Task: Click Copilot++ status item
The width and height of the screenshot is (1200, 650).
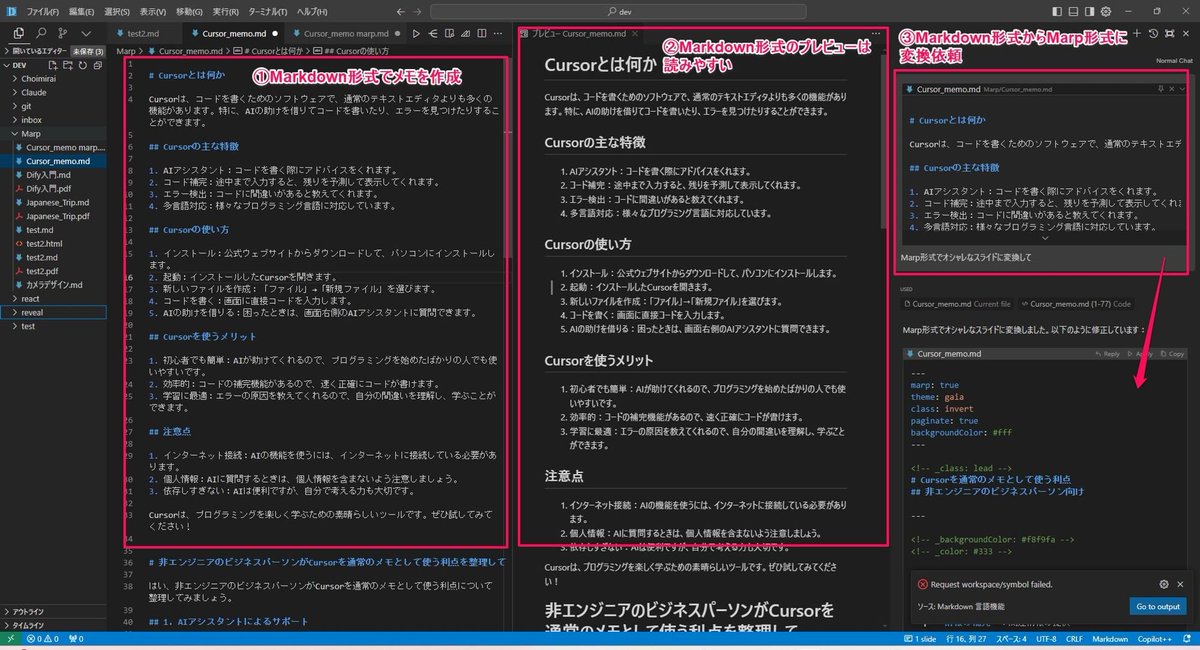Action: tap(1153, 638)
